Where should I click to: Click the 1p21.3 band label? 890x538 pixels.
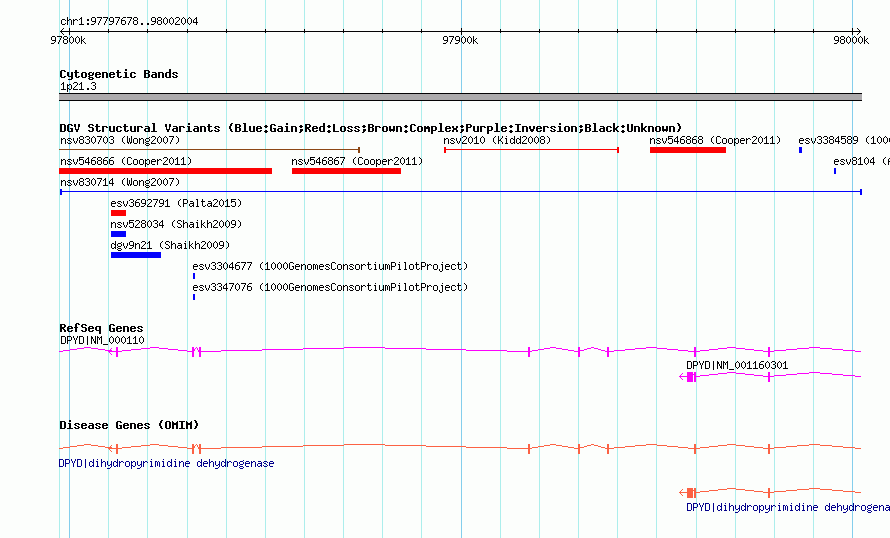pos(78,86)
